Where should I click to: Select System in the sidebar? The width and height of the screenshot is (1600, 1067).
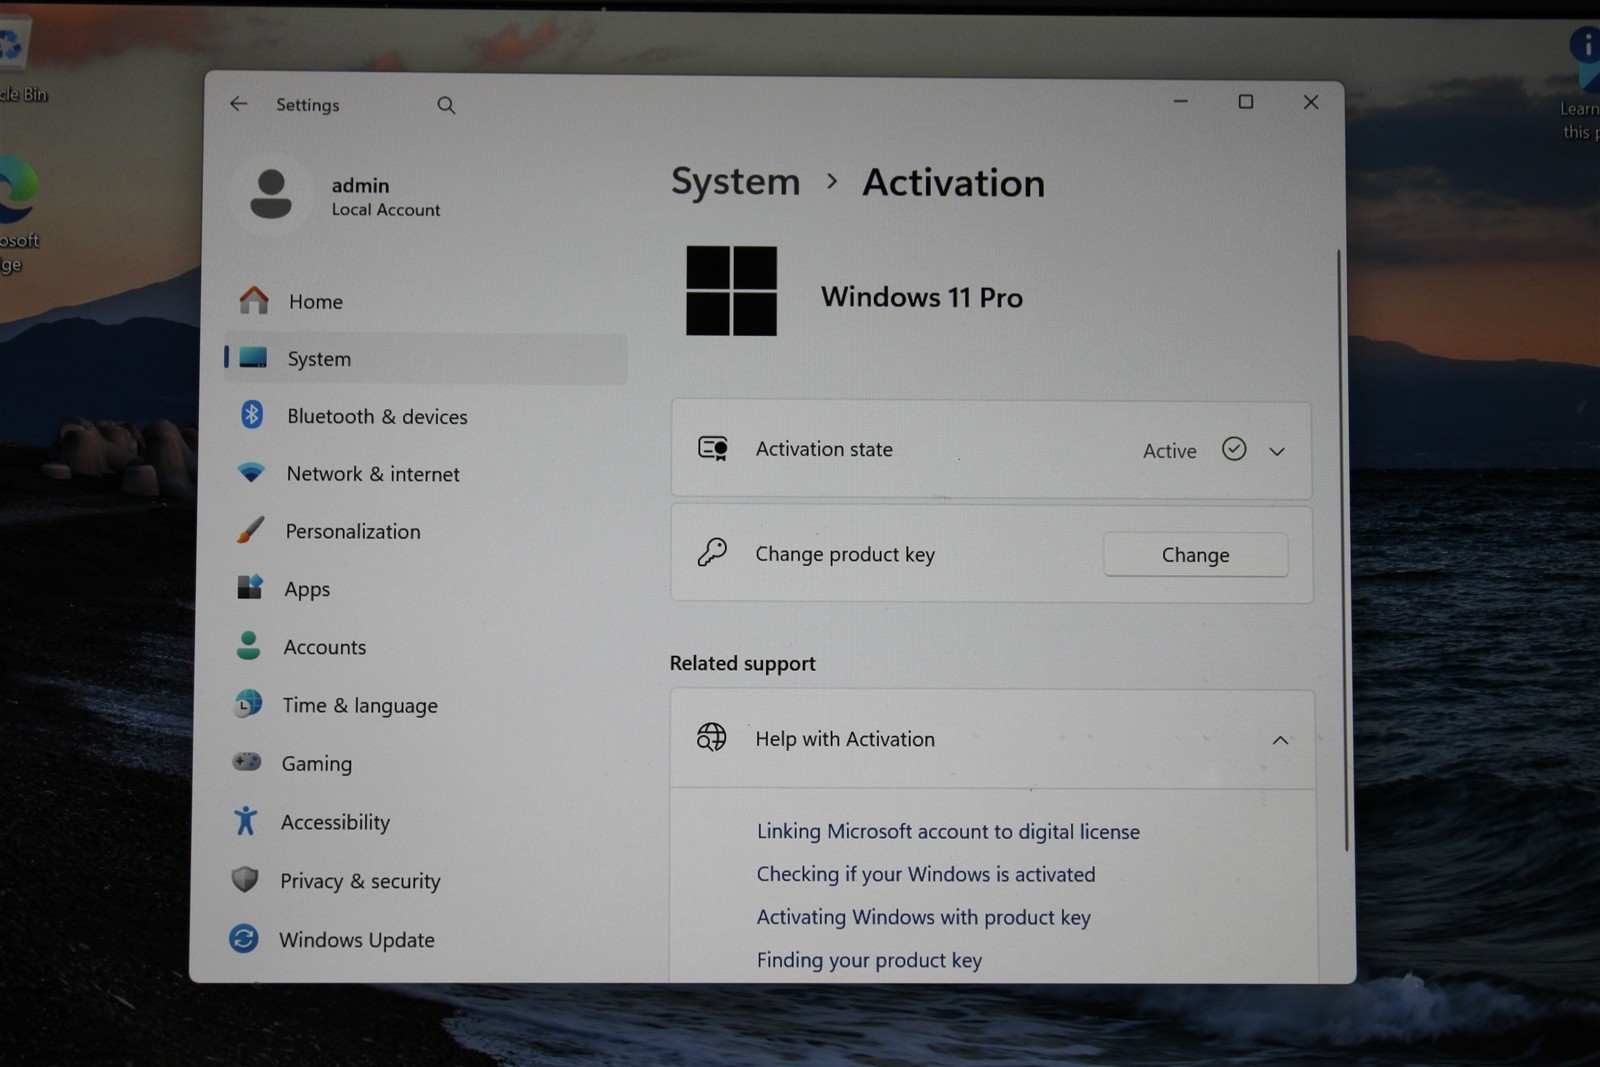click(426, 358)
